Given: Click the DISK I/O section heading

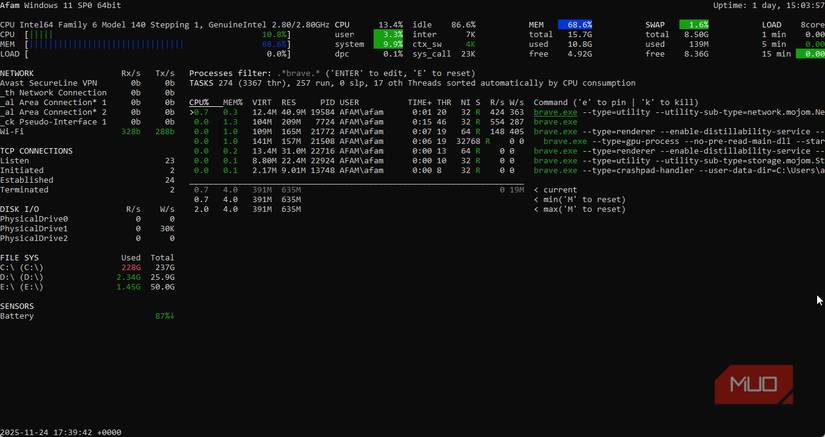Looking at the screenshot, I should 19,210.
